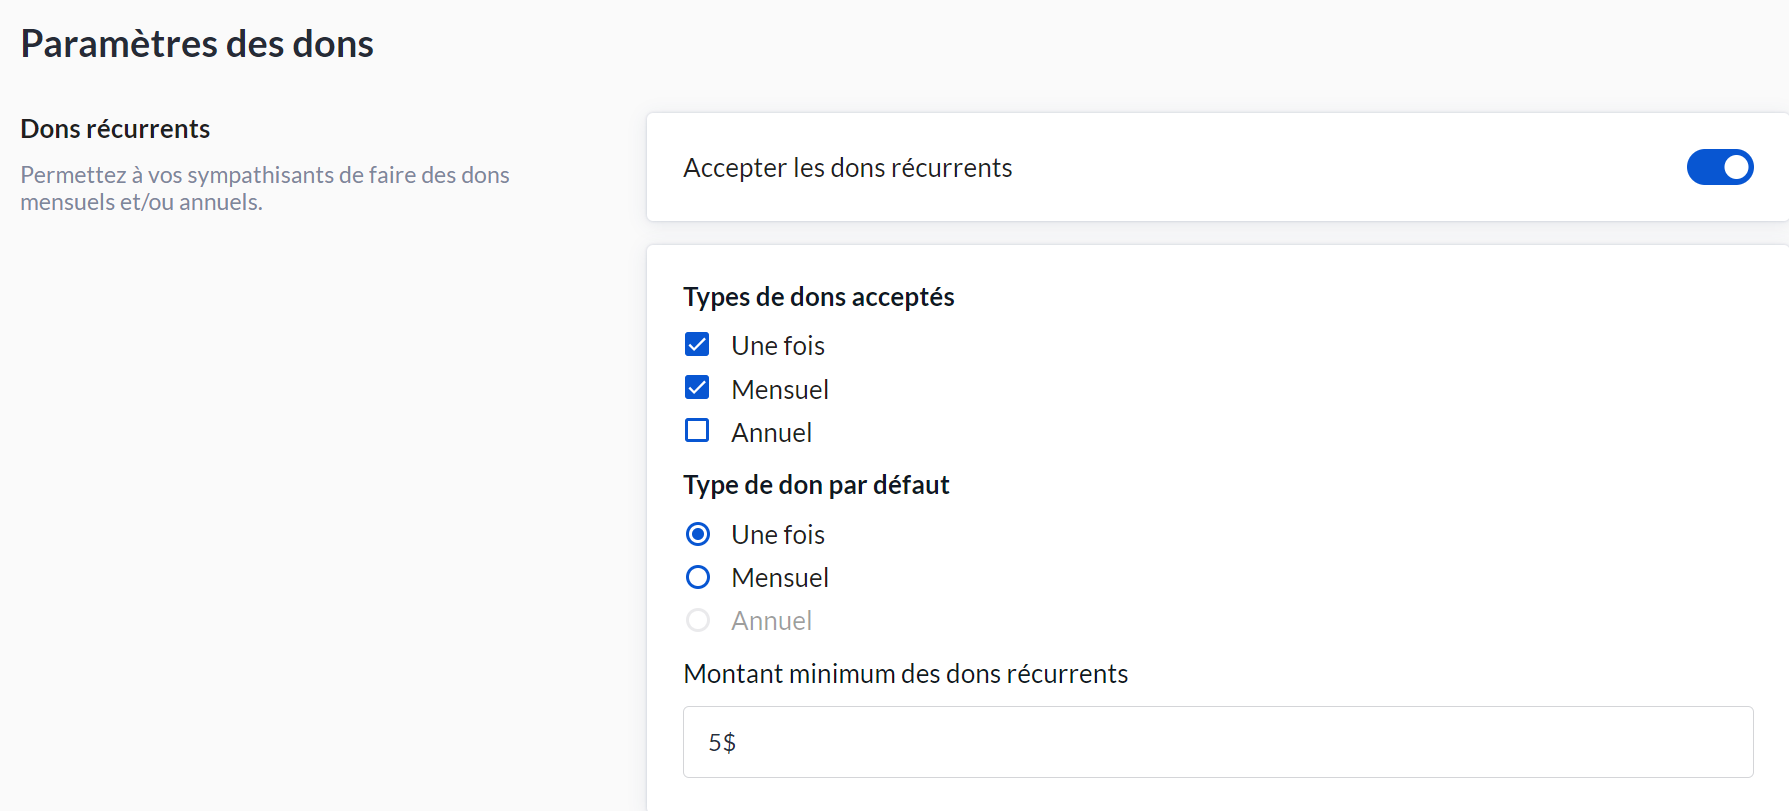1789x811 pixels.
Task: Click the "Une fois" radio label text
Action: [x=777, y=535]
